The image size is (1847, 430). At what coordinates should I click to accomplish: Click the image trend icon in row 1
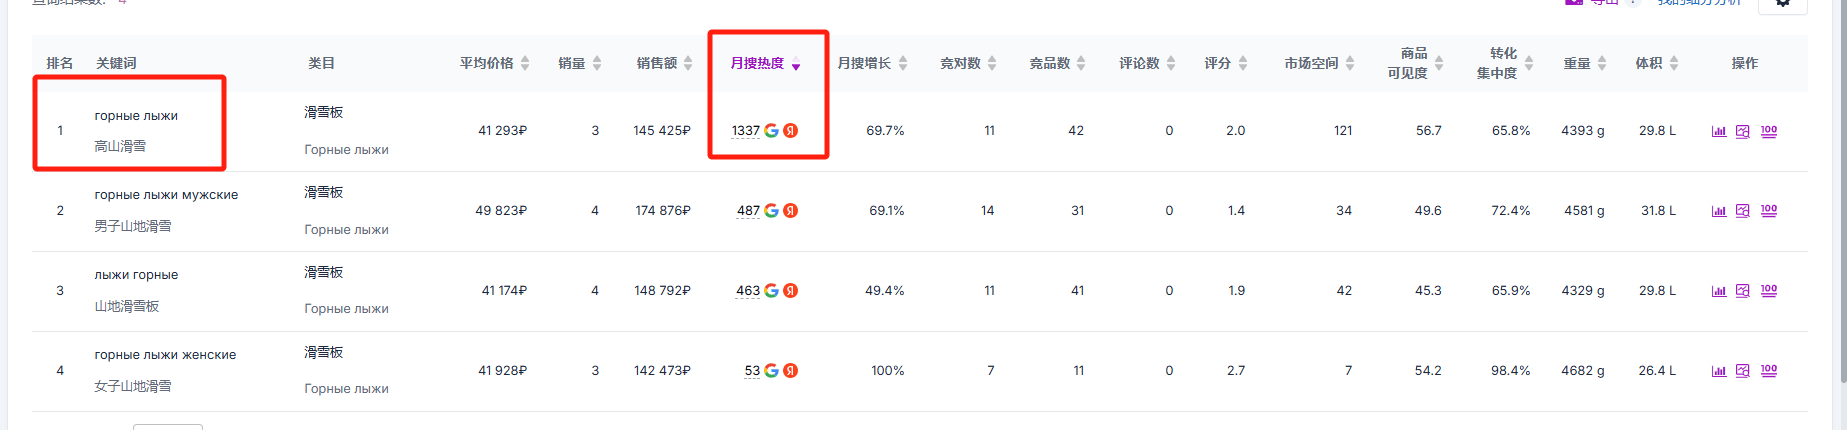coord(1743,131)
